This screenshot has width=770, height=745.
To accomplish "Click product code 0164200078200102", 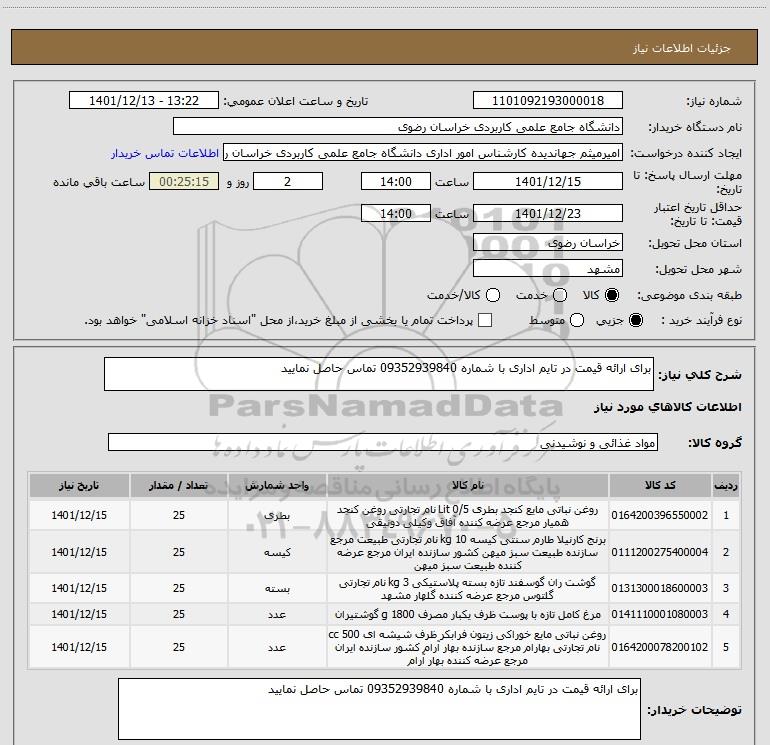I will [x=660, y=647].
